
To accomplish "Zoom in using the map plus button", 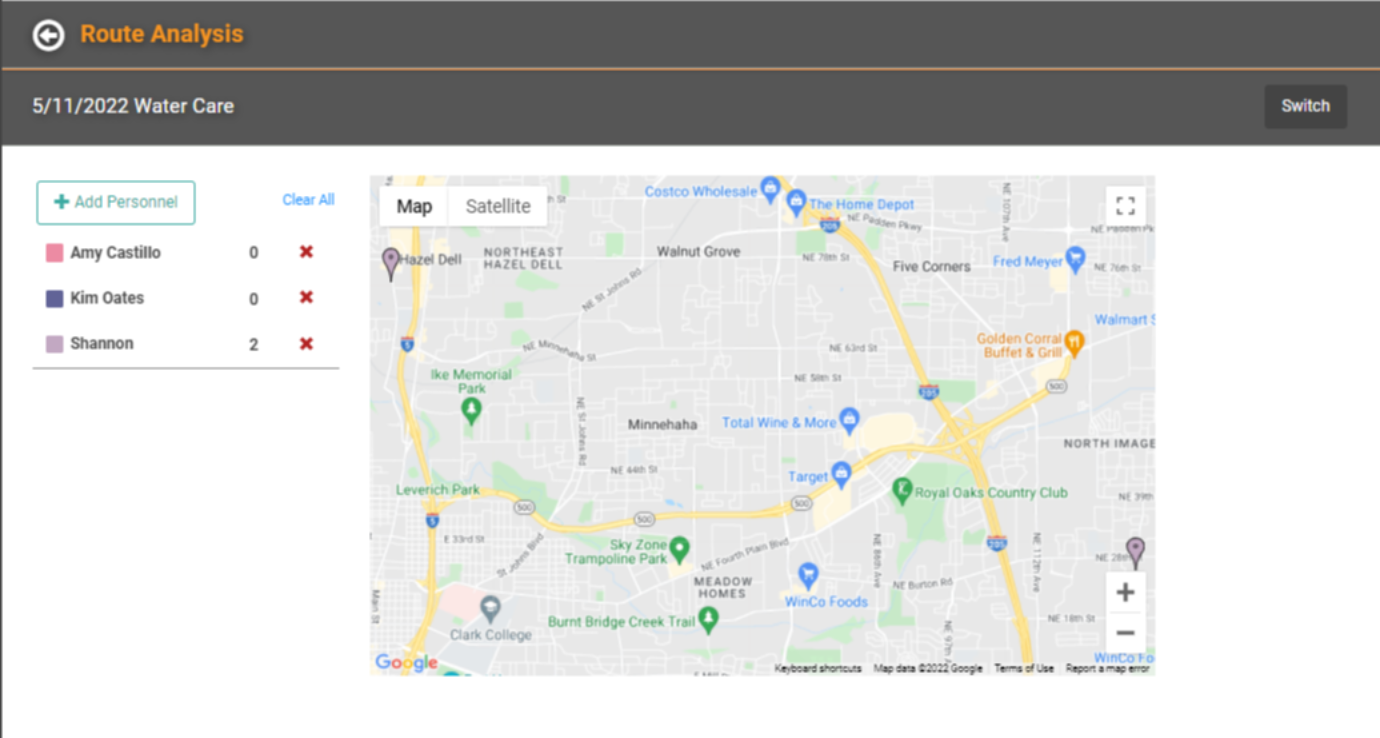I will [x=1125, y=593].
